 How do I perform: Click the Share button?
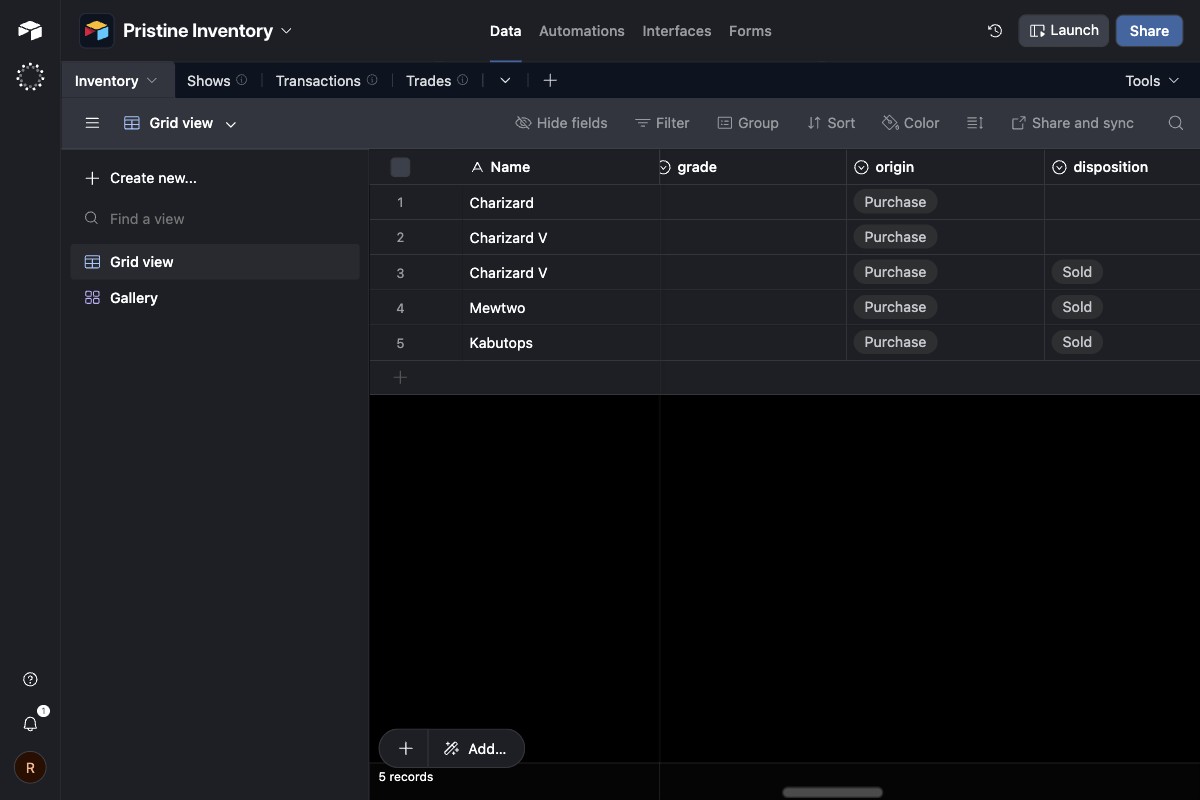point(1148,30)
